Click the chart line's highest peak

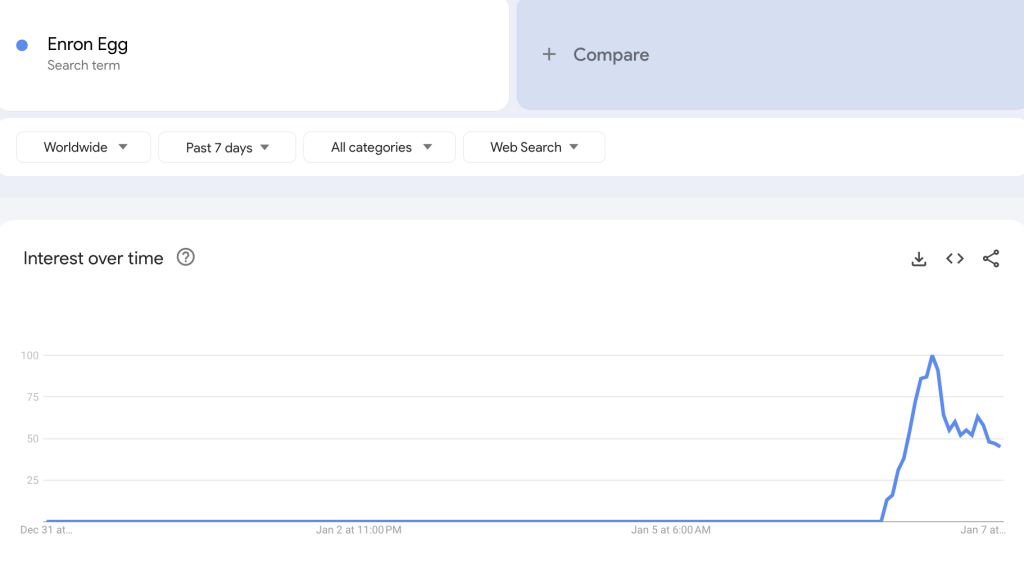pyautogui.click(x=932, y=356)
